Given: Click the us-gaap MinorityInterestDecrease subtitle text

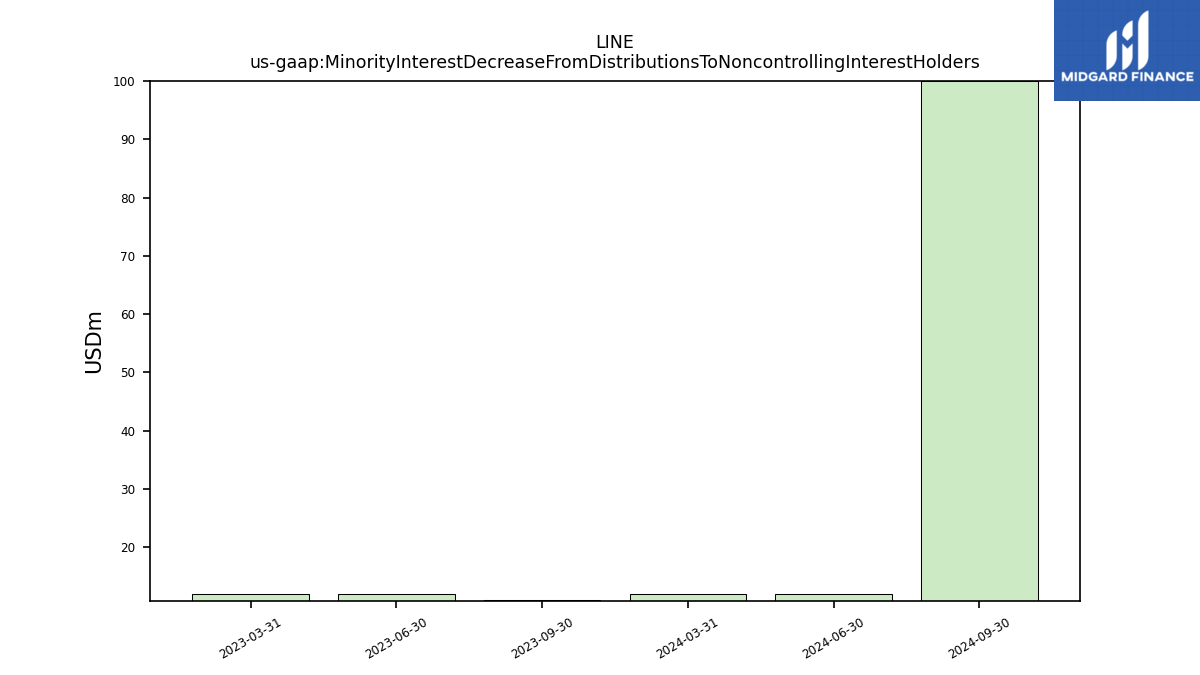Looking at the screenshot, I should click(614, 63).
